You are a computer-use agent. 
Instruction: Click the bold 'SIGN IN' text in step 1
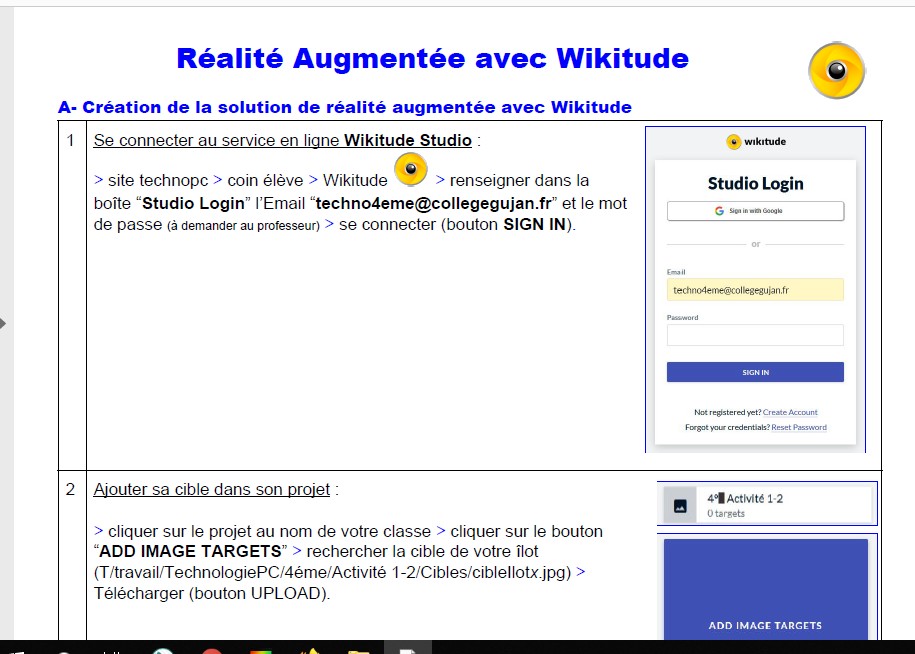(535, 225)
